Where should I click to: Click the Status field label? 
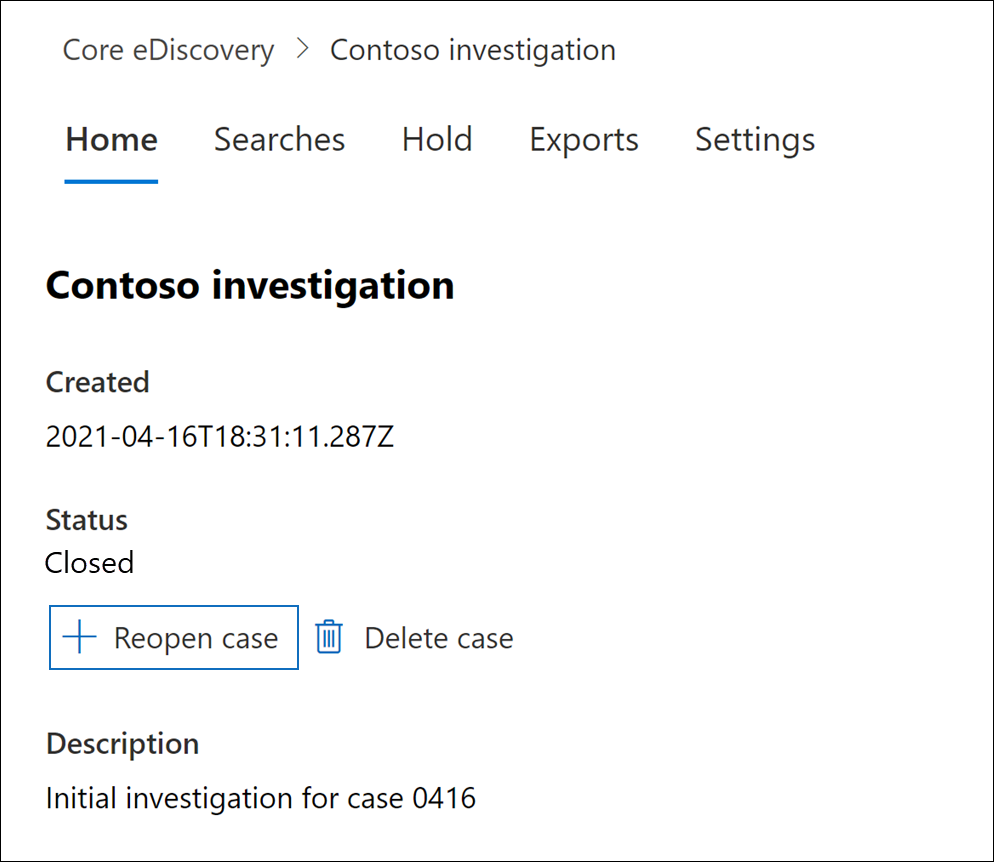[87, 520]
